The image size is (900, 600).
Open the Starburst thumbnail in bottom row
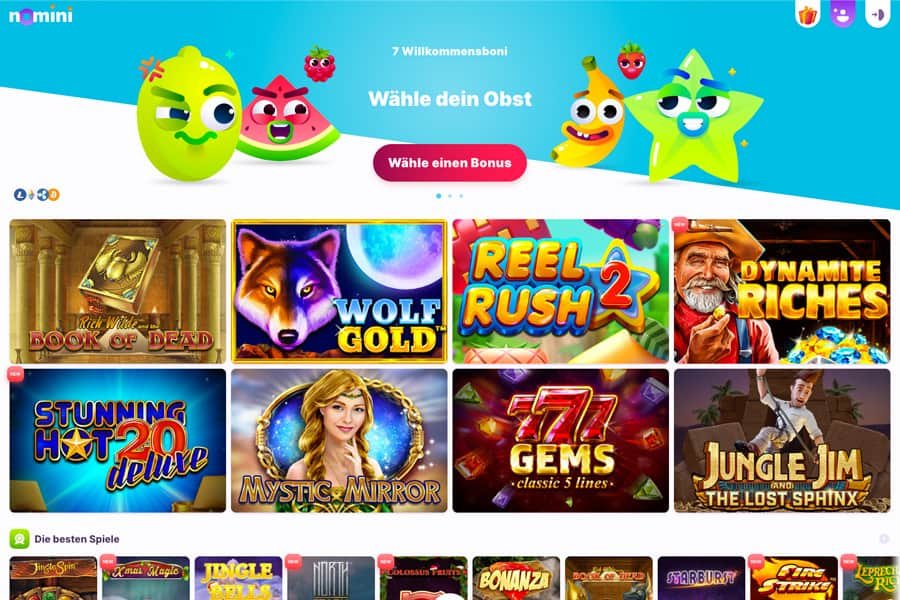701,578
